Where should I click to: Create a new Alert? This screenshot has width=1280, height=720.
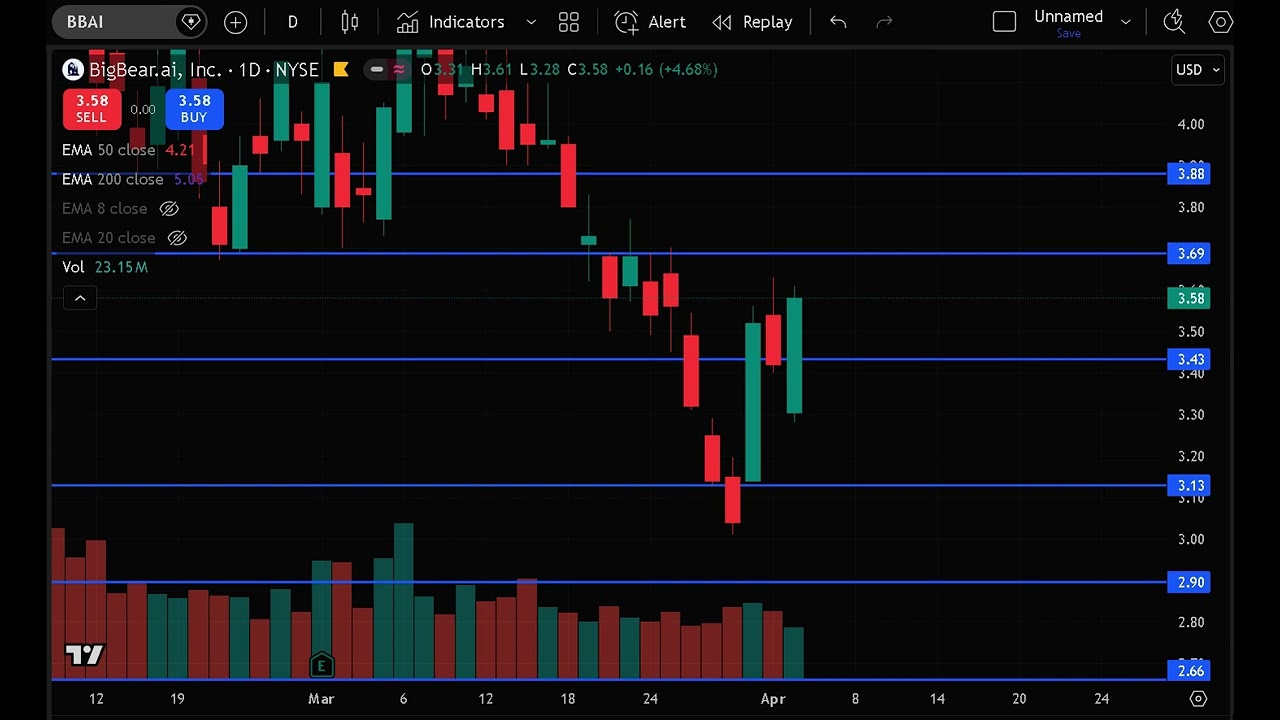pyautogui.click(x=650, y=22)
